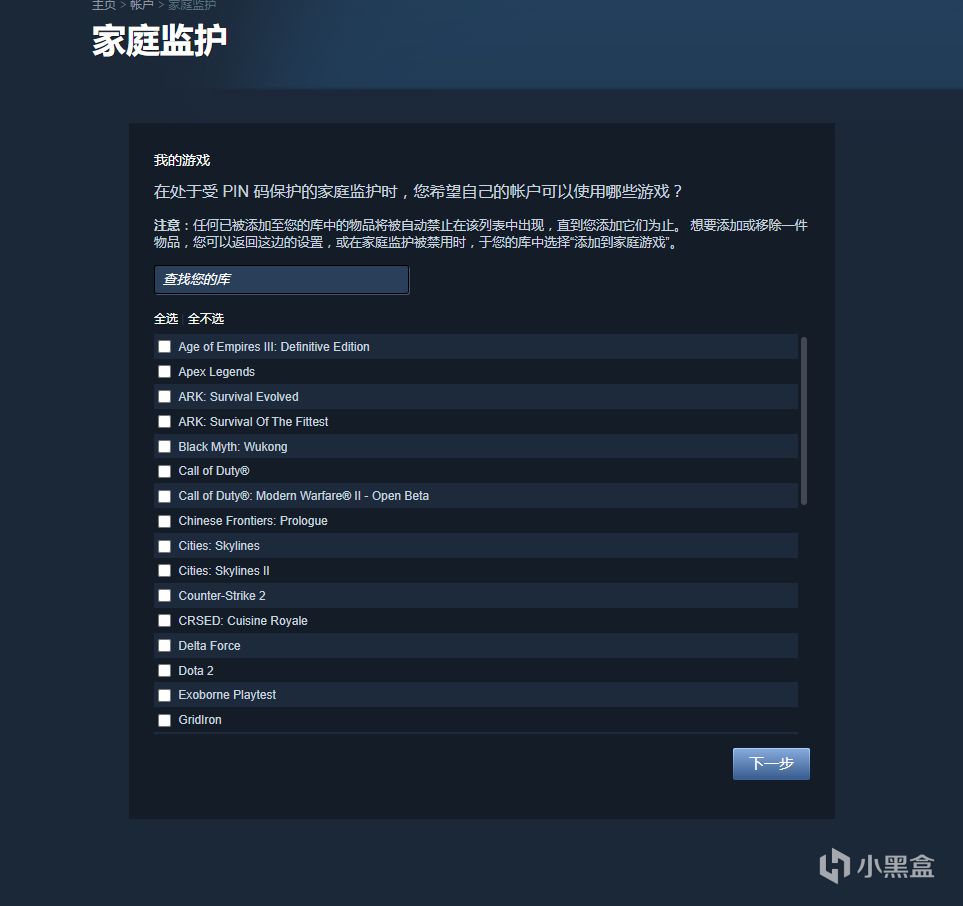Viewport: 963px width, 906px height.
Task: Enable Chinese Frontiers: Prologue checkbox
Action: [164, 521]
